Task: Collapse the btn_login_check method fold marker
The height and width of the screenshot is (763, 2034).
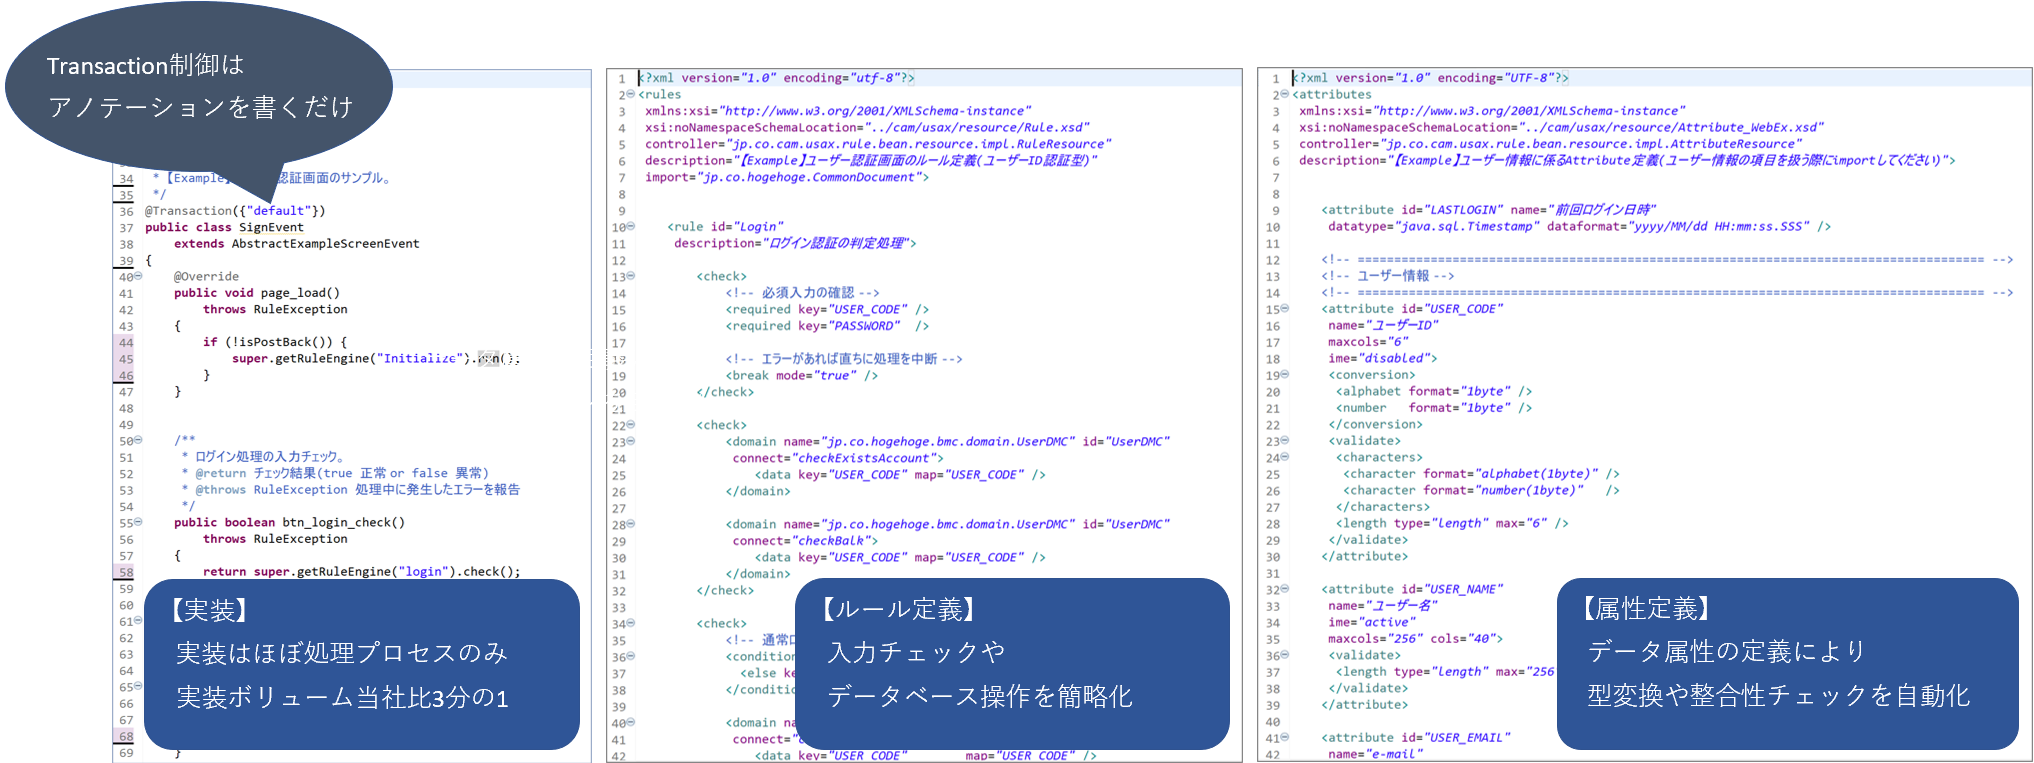Action: (138, 522)
